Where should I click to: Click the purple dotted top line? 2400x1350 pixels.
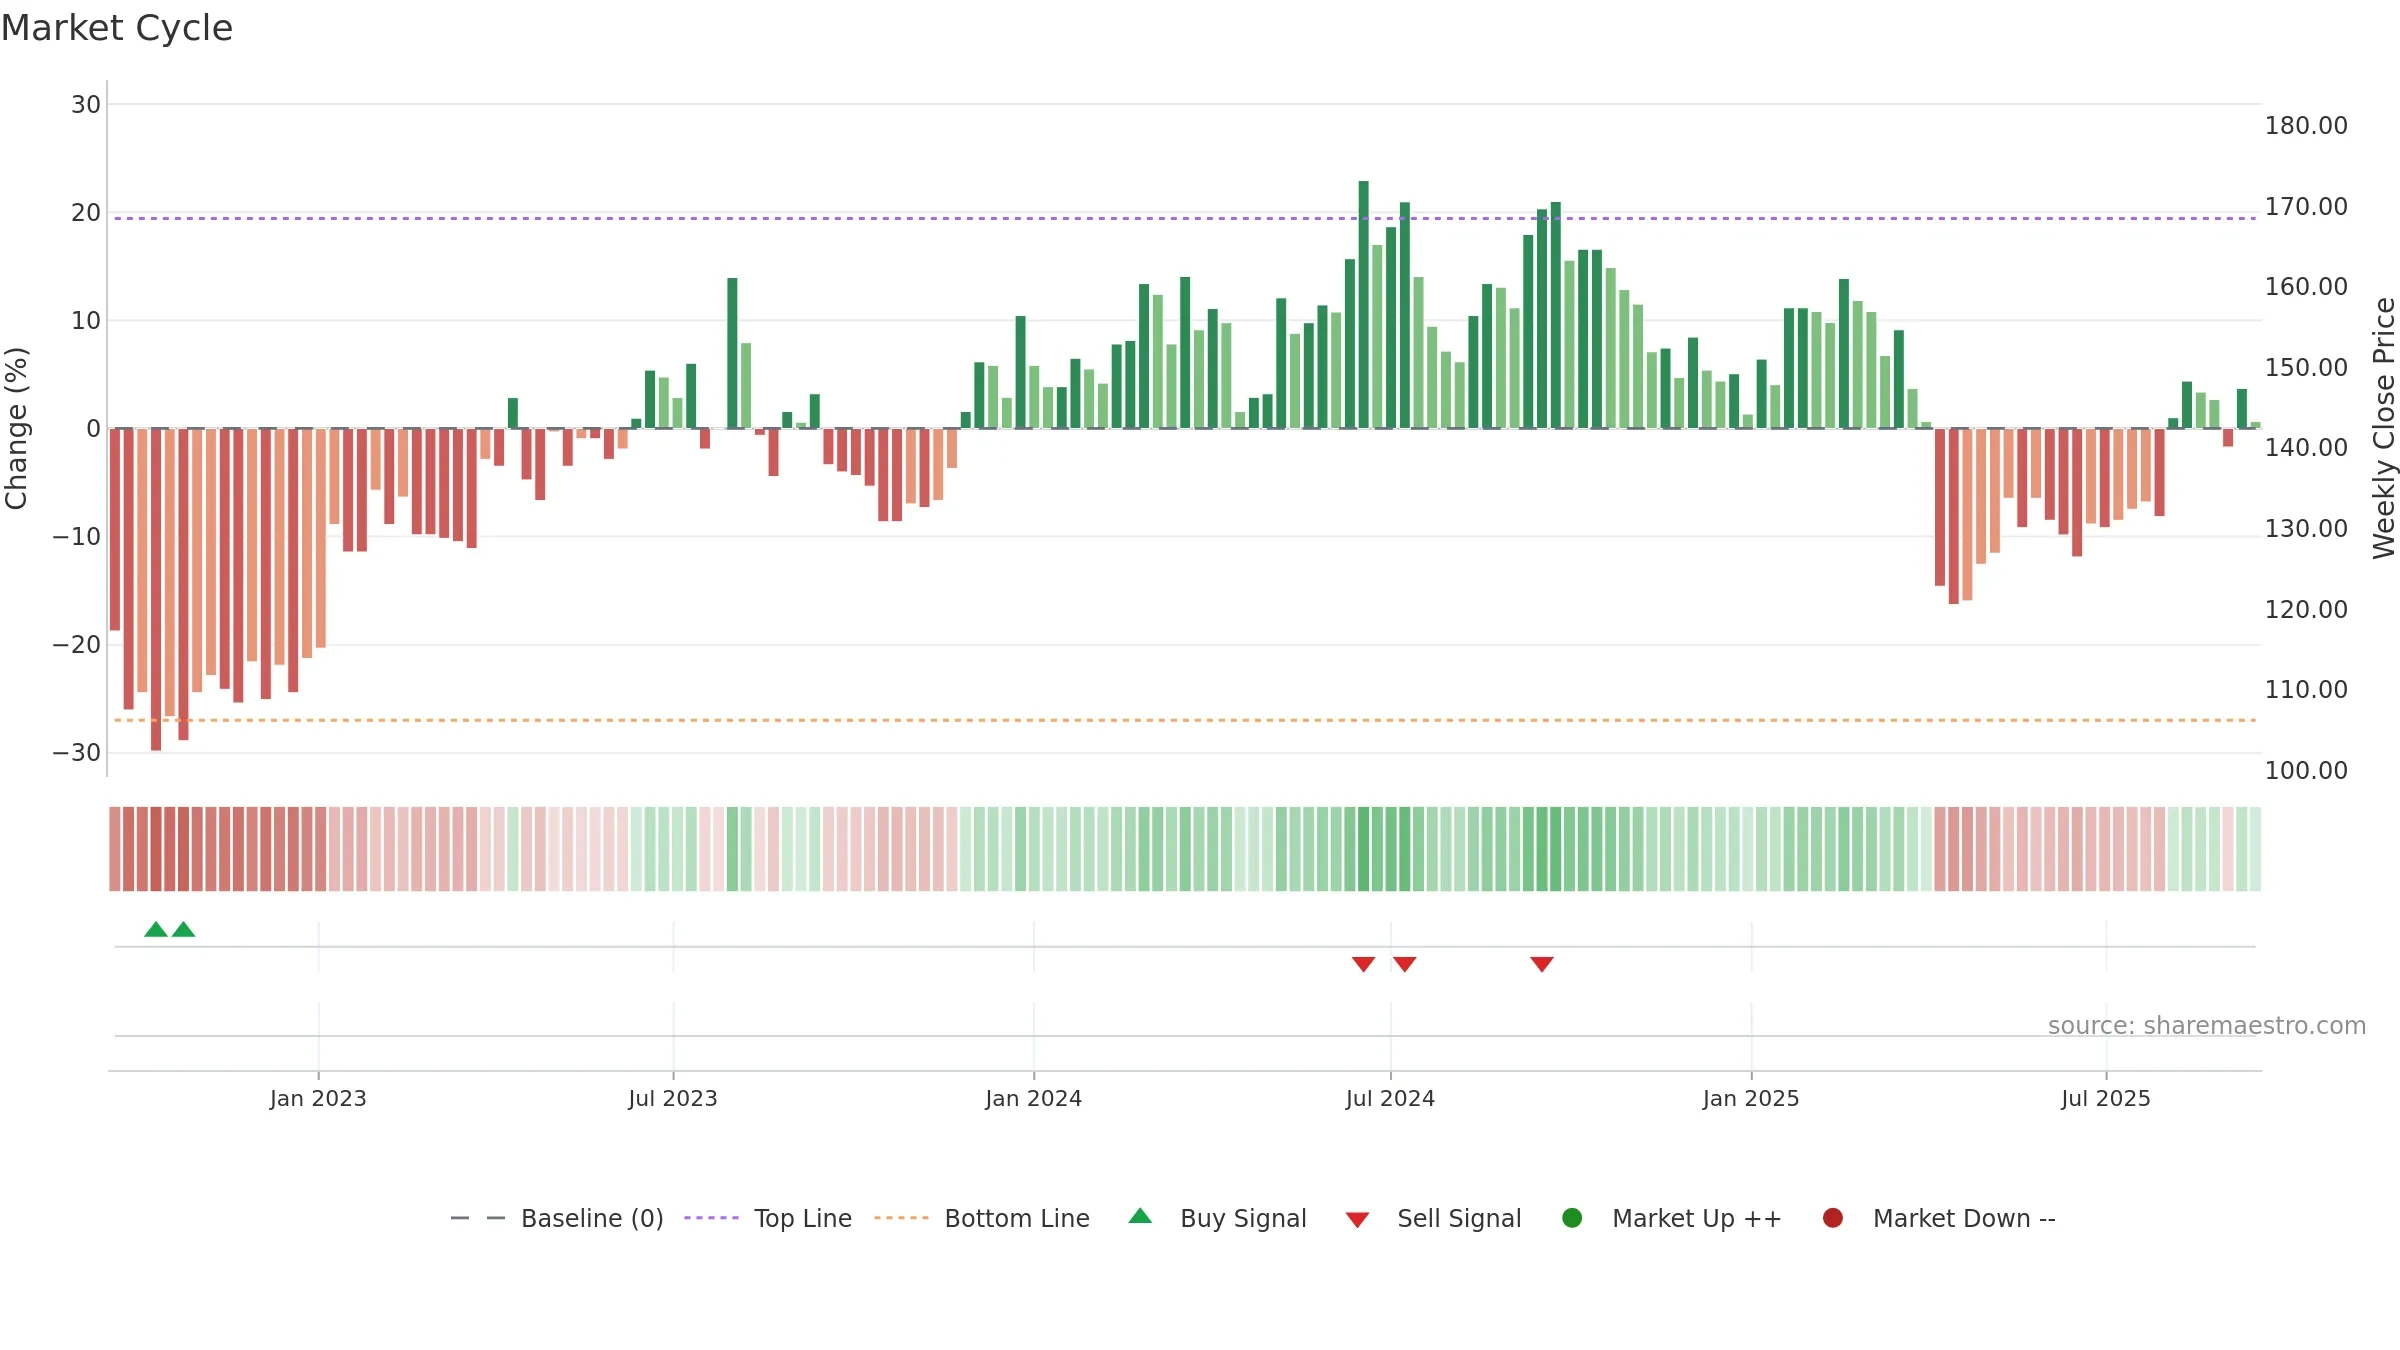(1185, 218)
